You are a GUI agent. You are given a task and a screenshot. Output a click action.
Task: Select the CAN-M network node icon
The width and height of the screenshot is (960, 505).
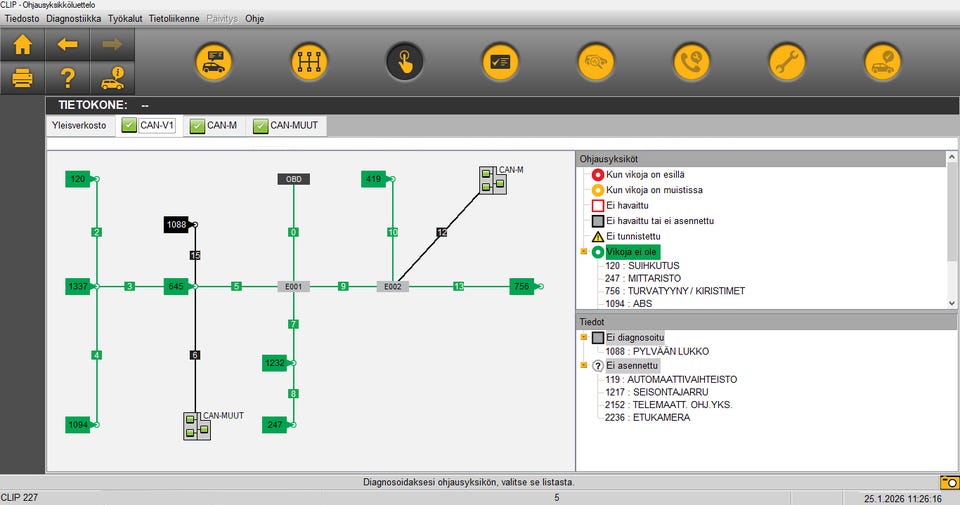tap(492, 181)
